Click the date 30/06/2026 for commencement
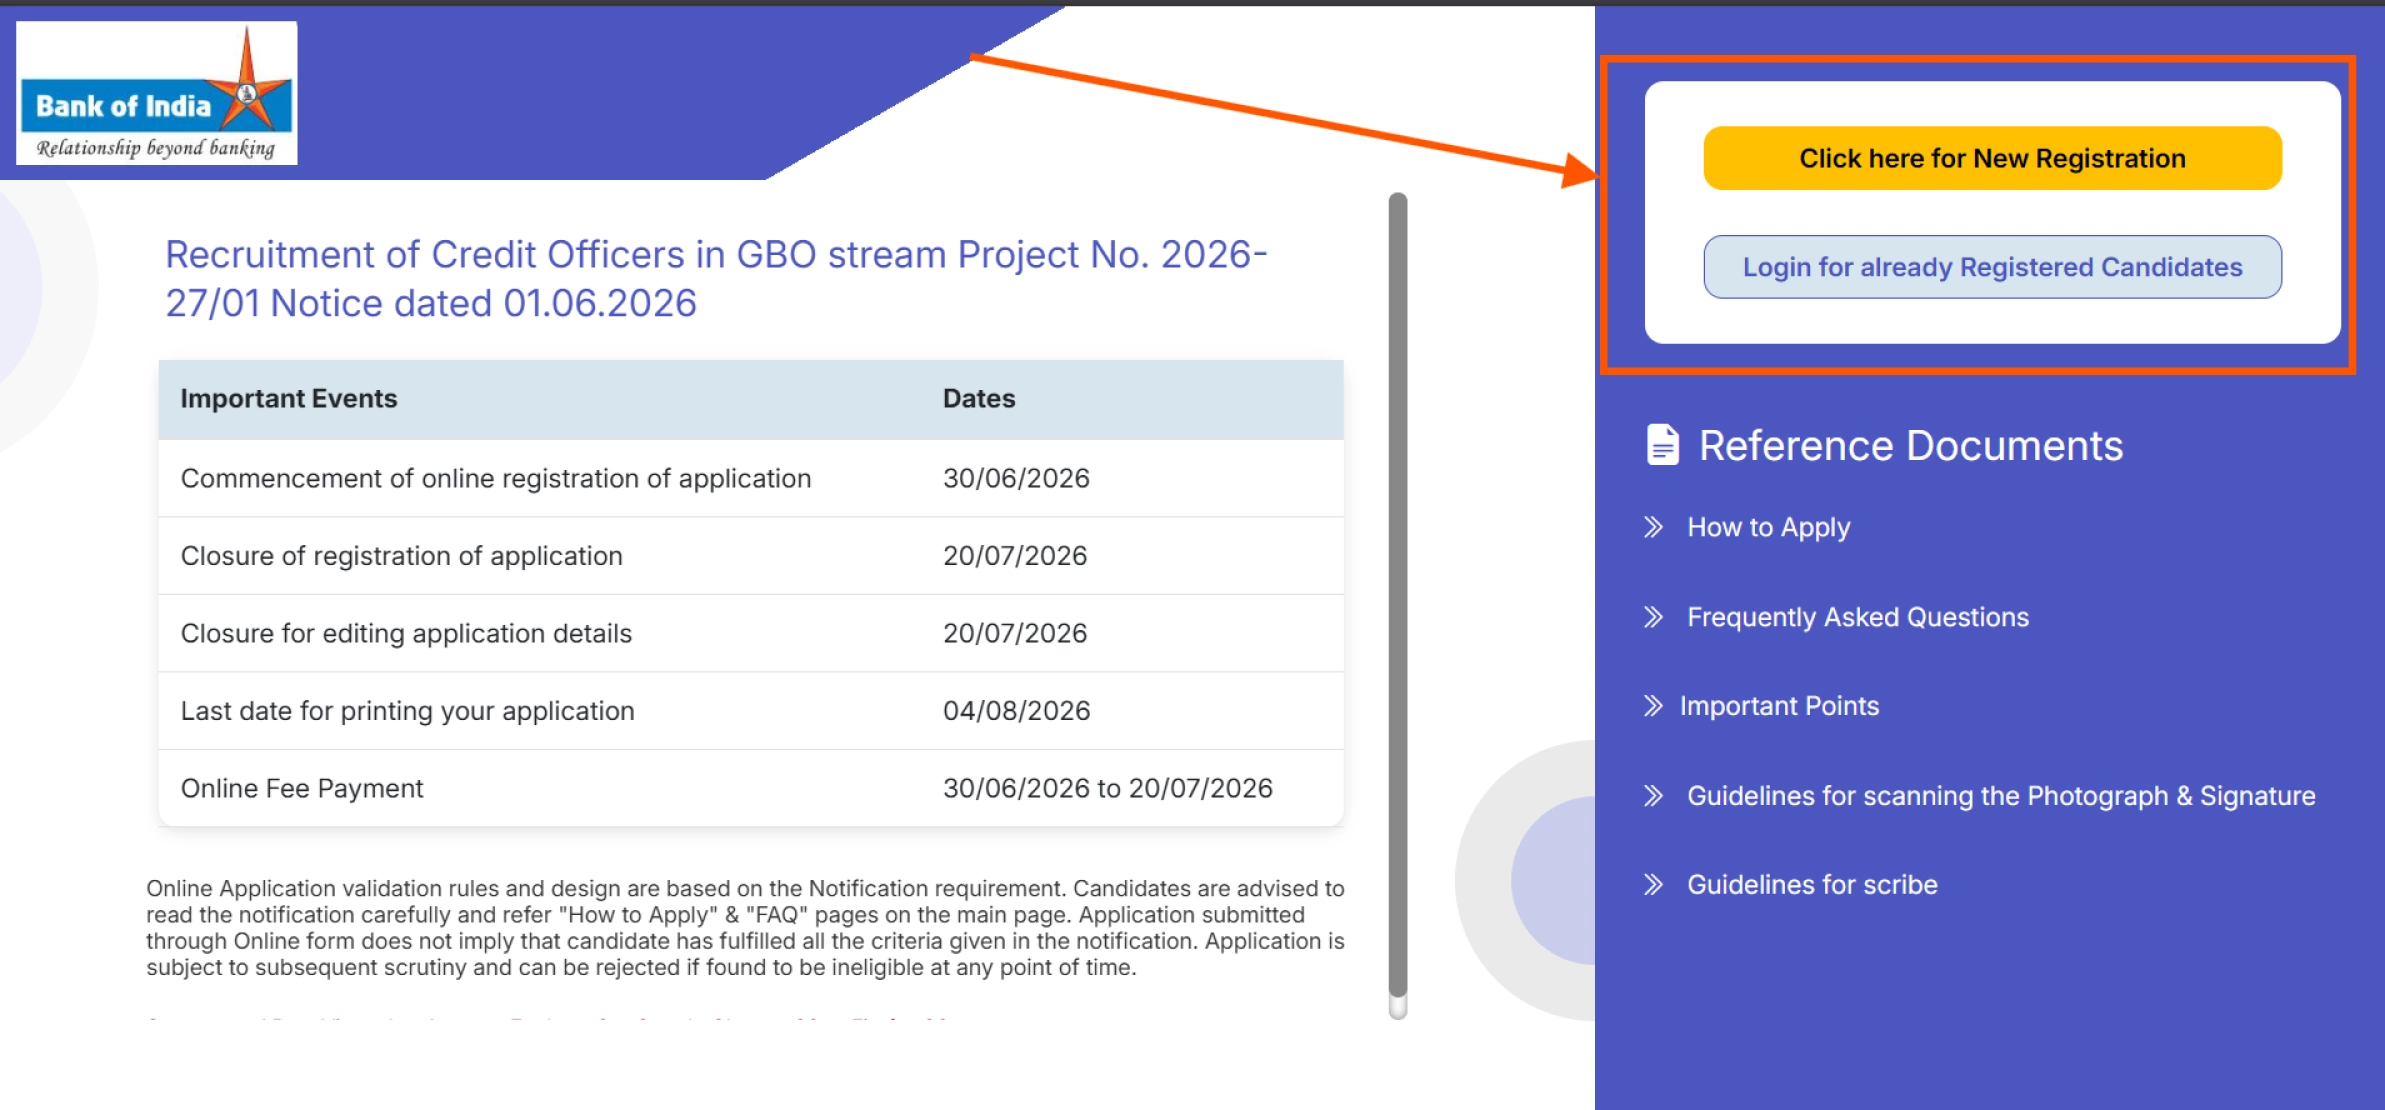 1016,478
